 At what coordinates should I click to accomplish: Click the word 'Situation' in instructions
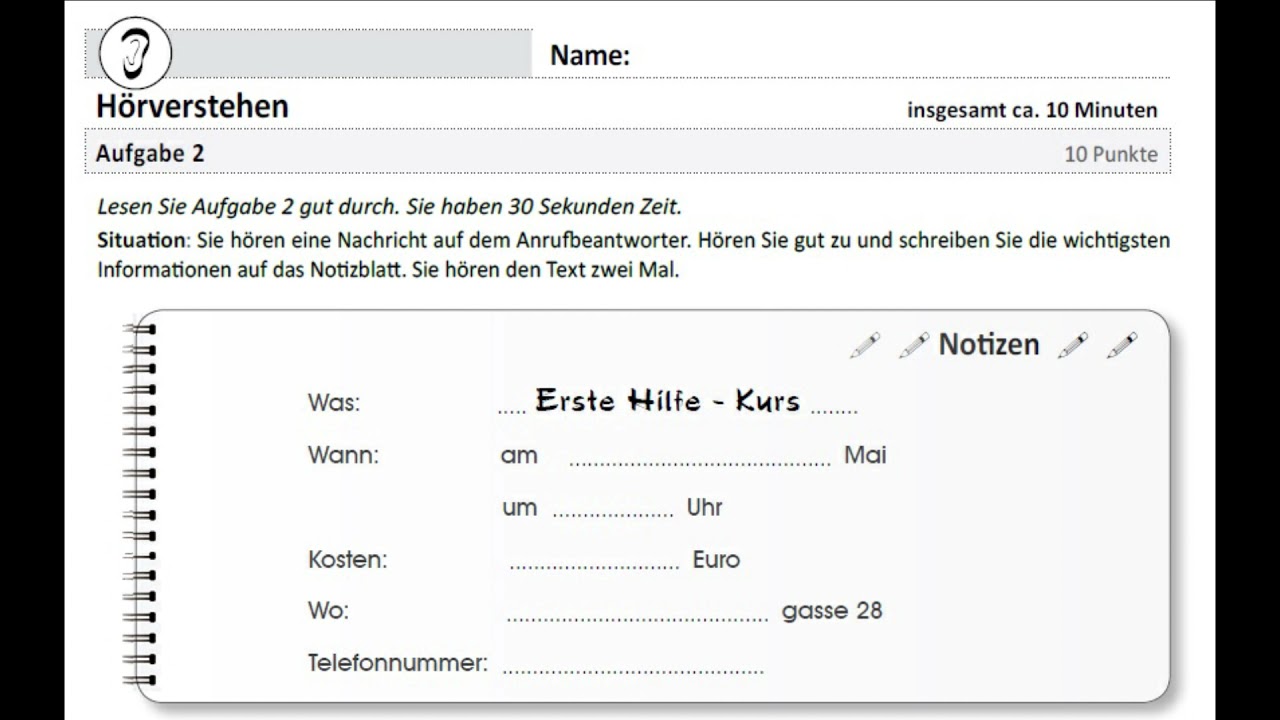(x=141, y=241)
